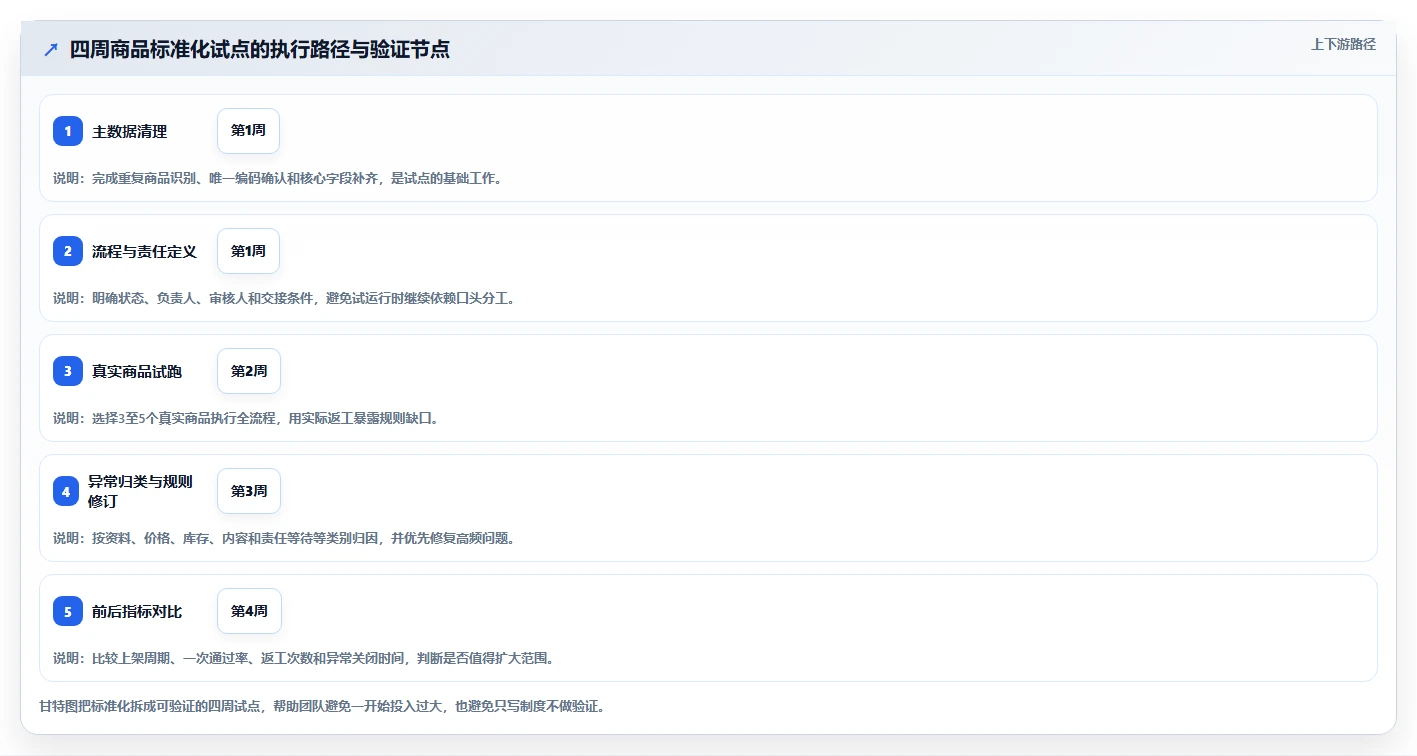The height and width of the screenshot is (756, 1417).
Task: Click the arrow icon beside the title
Action: [51, 49]
